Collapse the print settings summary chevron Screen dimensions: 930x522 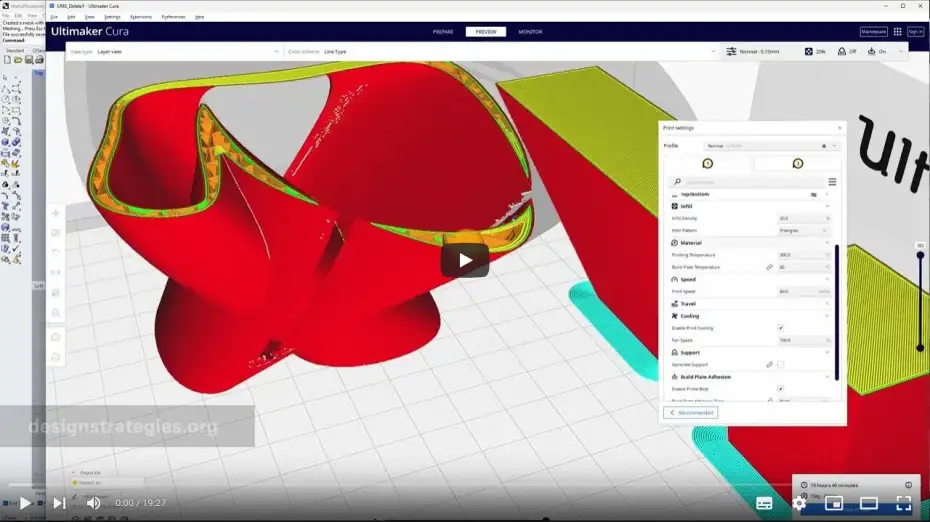click(901, 52)
